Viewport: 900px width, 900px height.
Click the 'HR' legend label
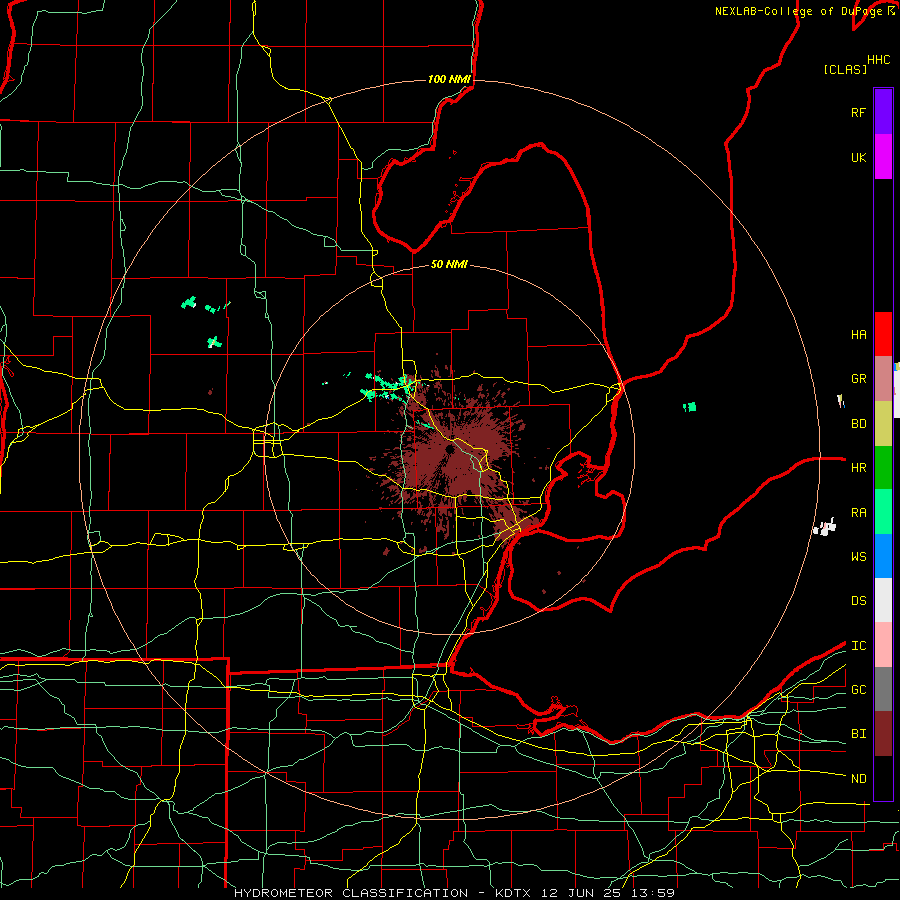858,468
